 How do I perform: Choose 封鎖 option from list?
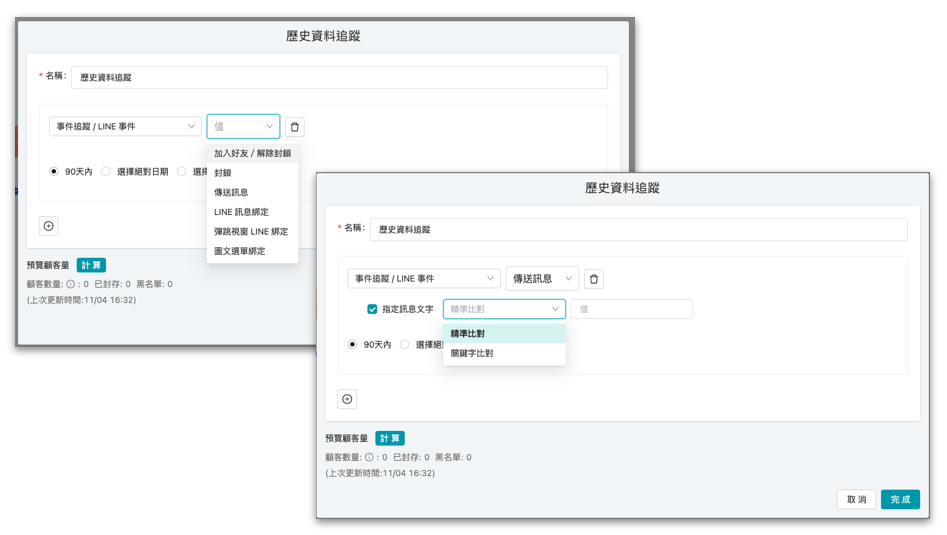252,173
